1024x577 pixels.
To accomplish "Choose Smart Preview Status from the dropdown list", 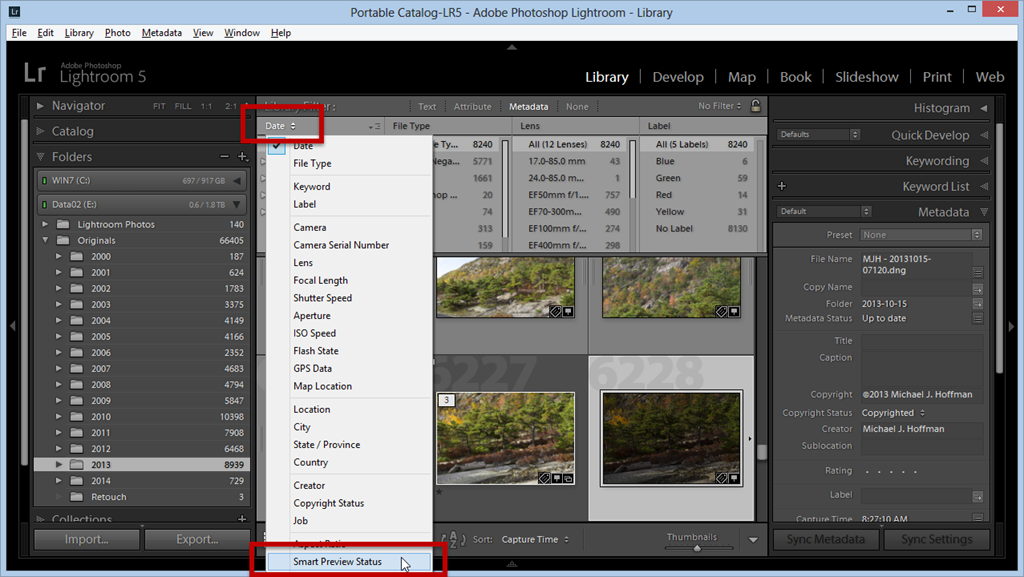I will (x=349, y=561).
